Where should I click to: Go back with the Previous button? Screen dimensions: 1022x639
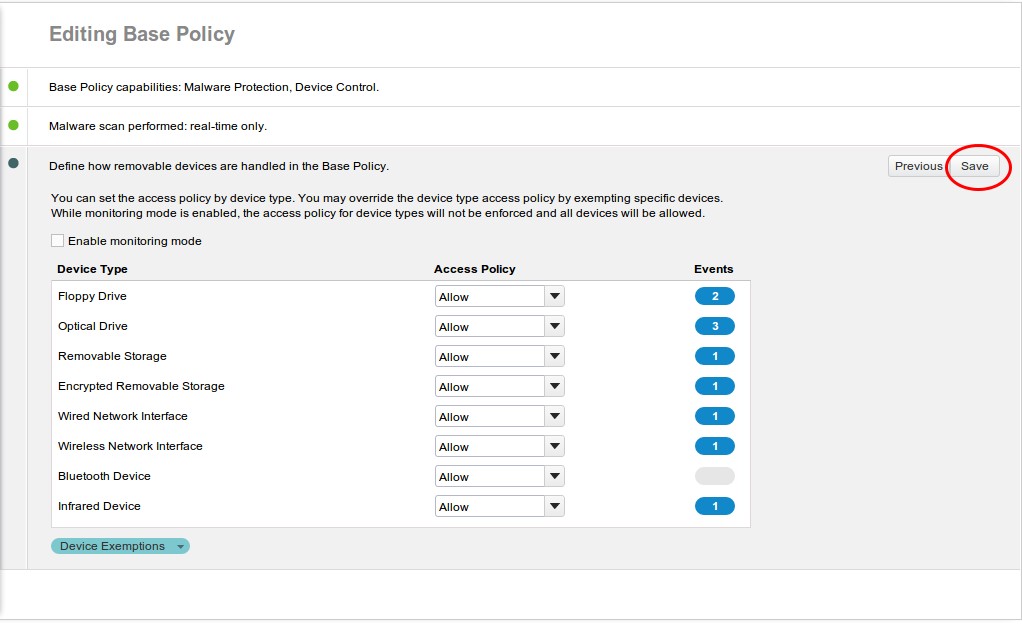click(918, 166)
